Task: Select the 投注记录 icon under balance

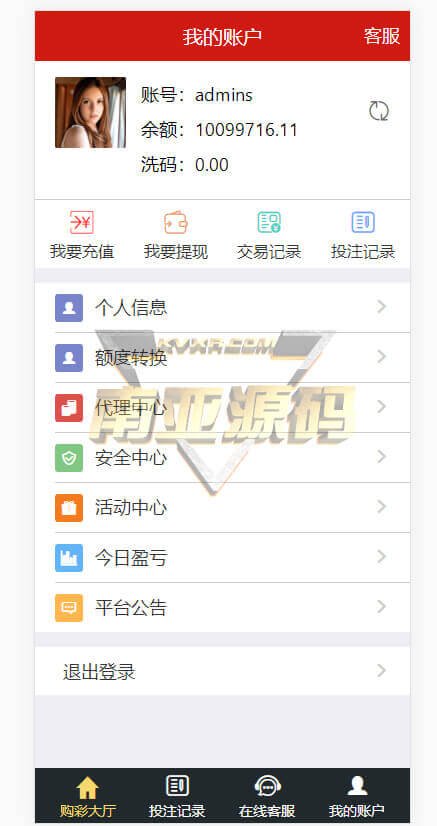Action: (x=363, y=222)
